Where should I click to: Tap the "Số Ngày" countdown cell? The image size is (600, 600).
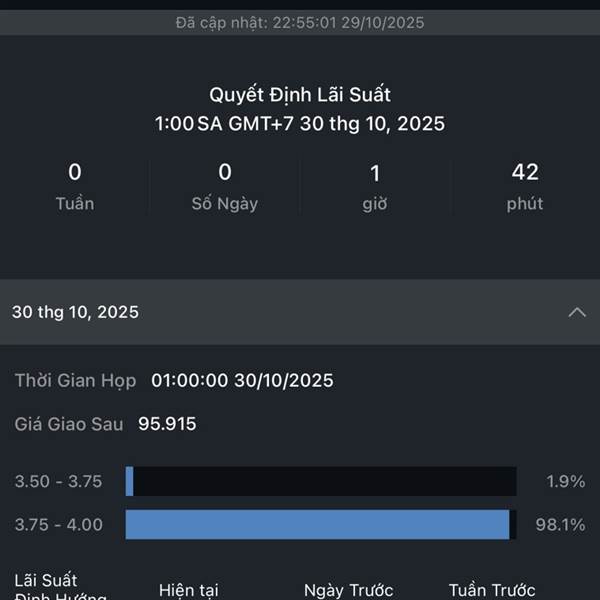pyautogui.click(x=225, y=187)
